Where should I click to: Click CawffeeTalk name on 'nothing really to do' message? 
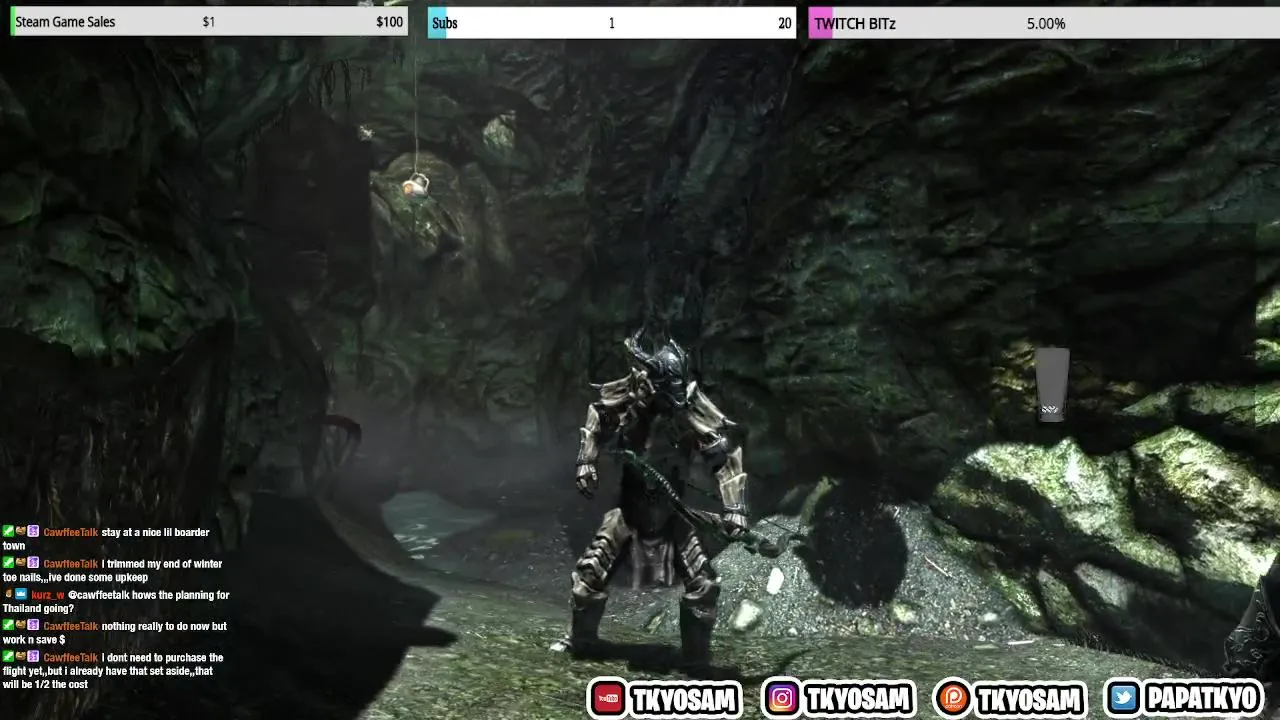click(x=70, y=626)
